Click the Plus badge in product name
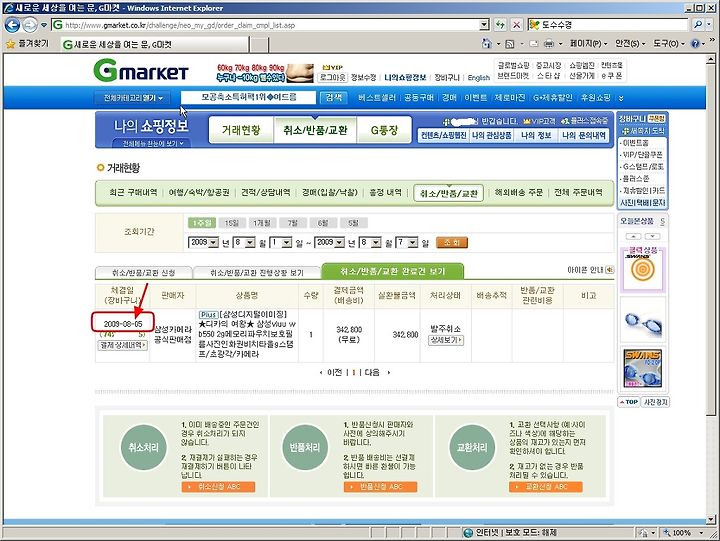Viewport: 720px width, 541px height. [x=208, y=315]
